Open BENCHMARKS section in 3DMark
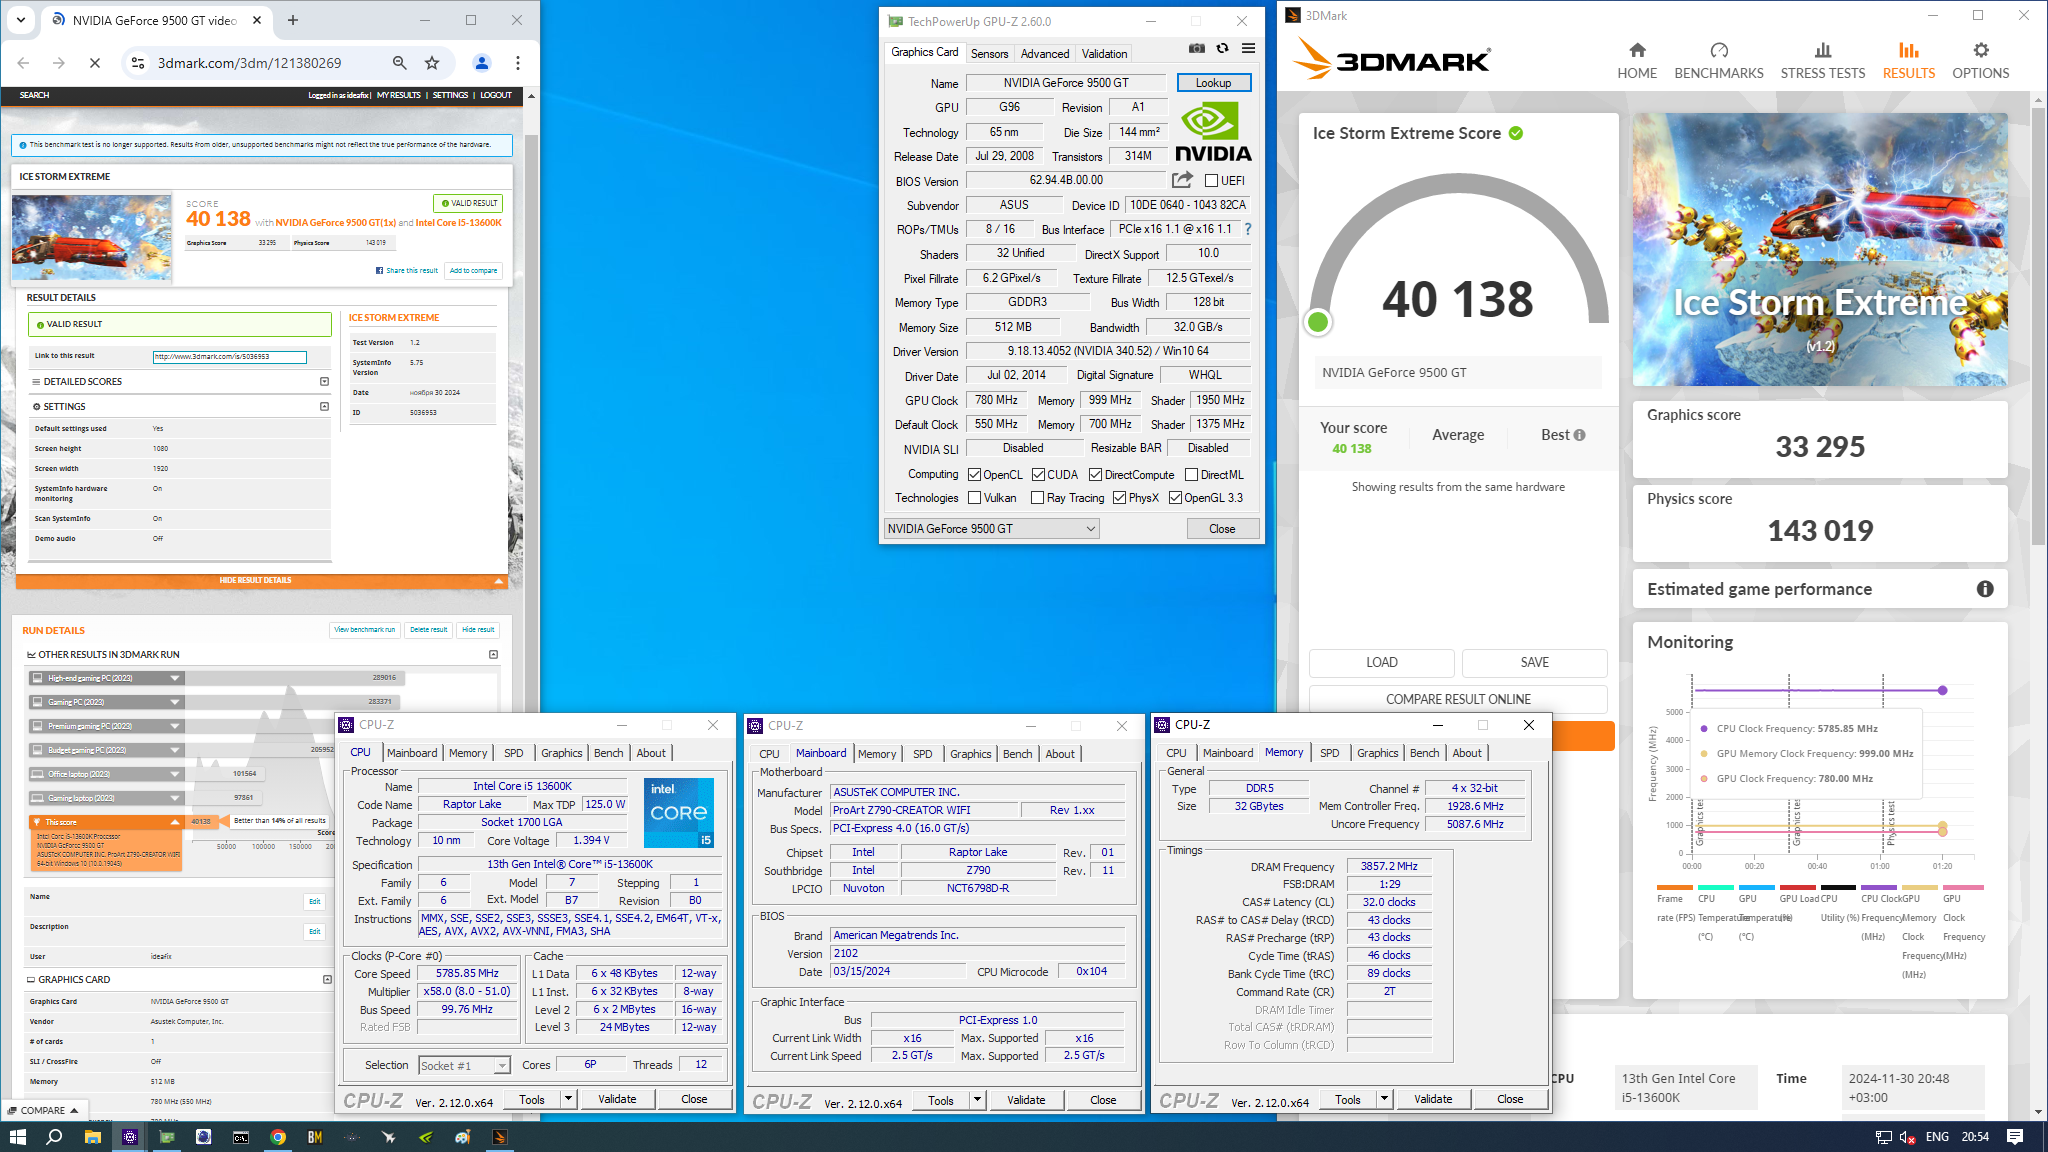Image resolution: width=2048 pixels, height=1152 pixels. pyautogui.click(x=1719, y=61)
